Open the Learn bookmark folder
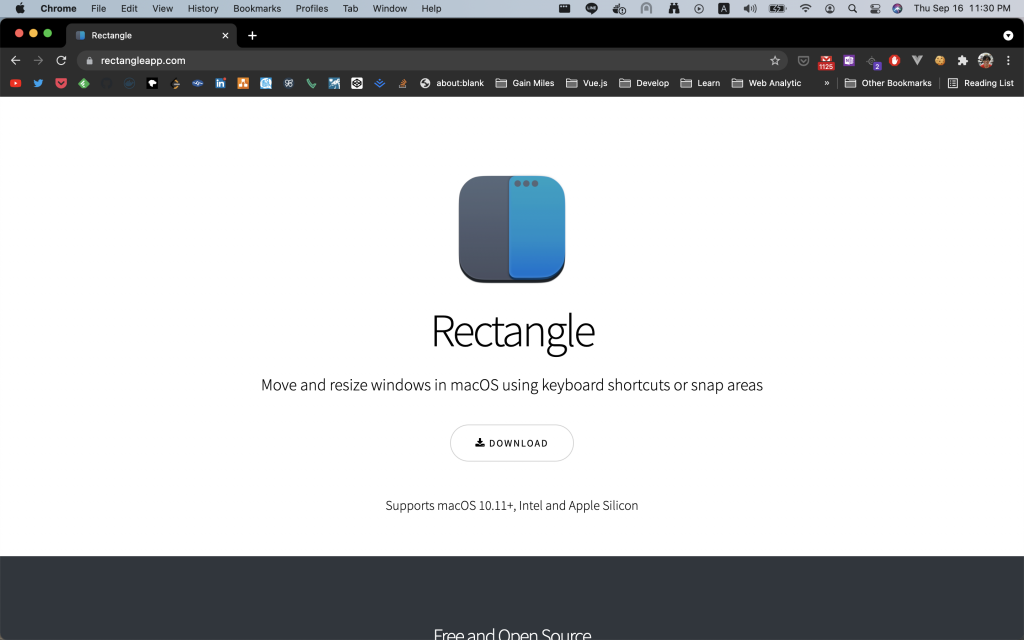Image resolution: width=1024 pixels, height=640 pixels. pyautogui.click(x=700, y=83)
